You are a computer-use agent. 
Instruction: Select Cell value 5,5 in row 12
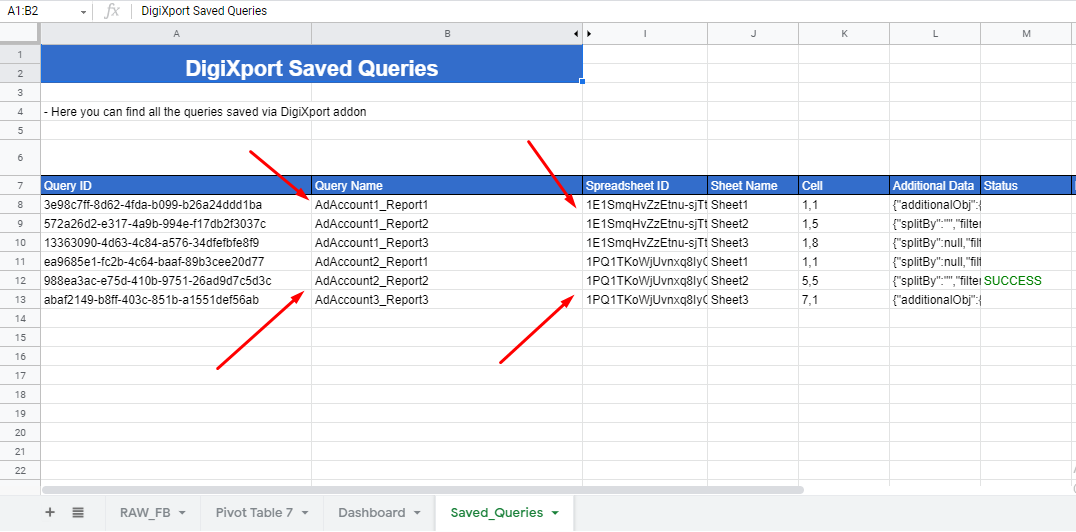pos(844,280)
